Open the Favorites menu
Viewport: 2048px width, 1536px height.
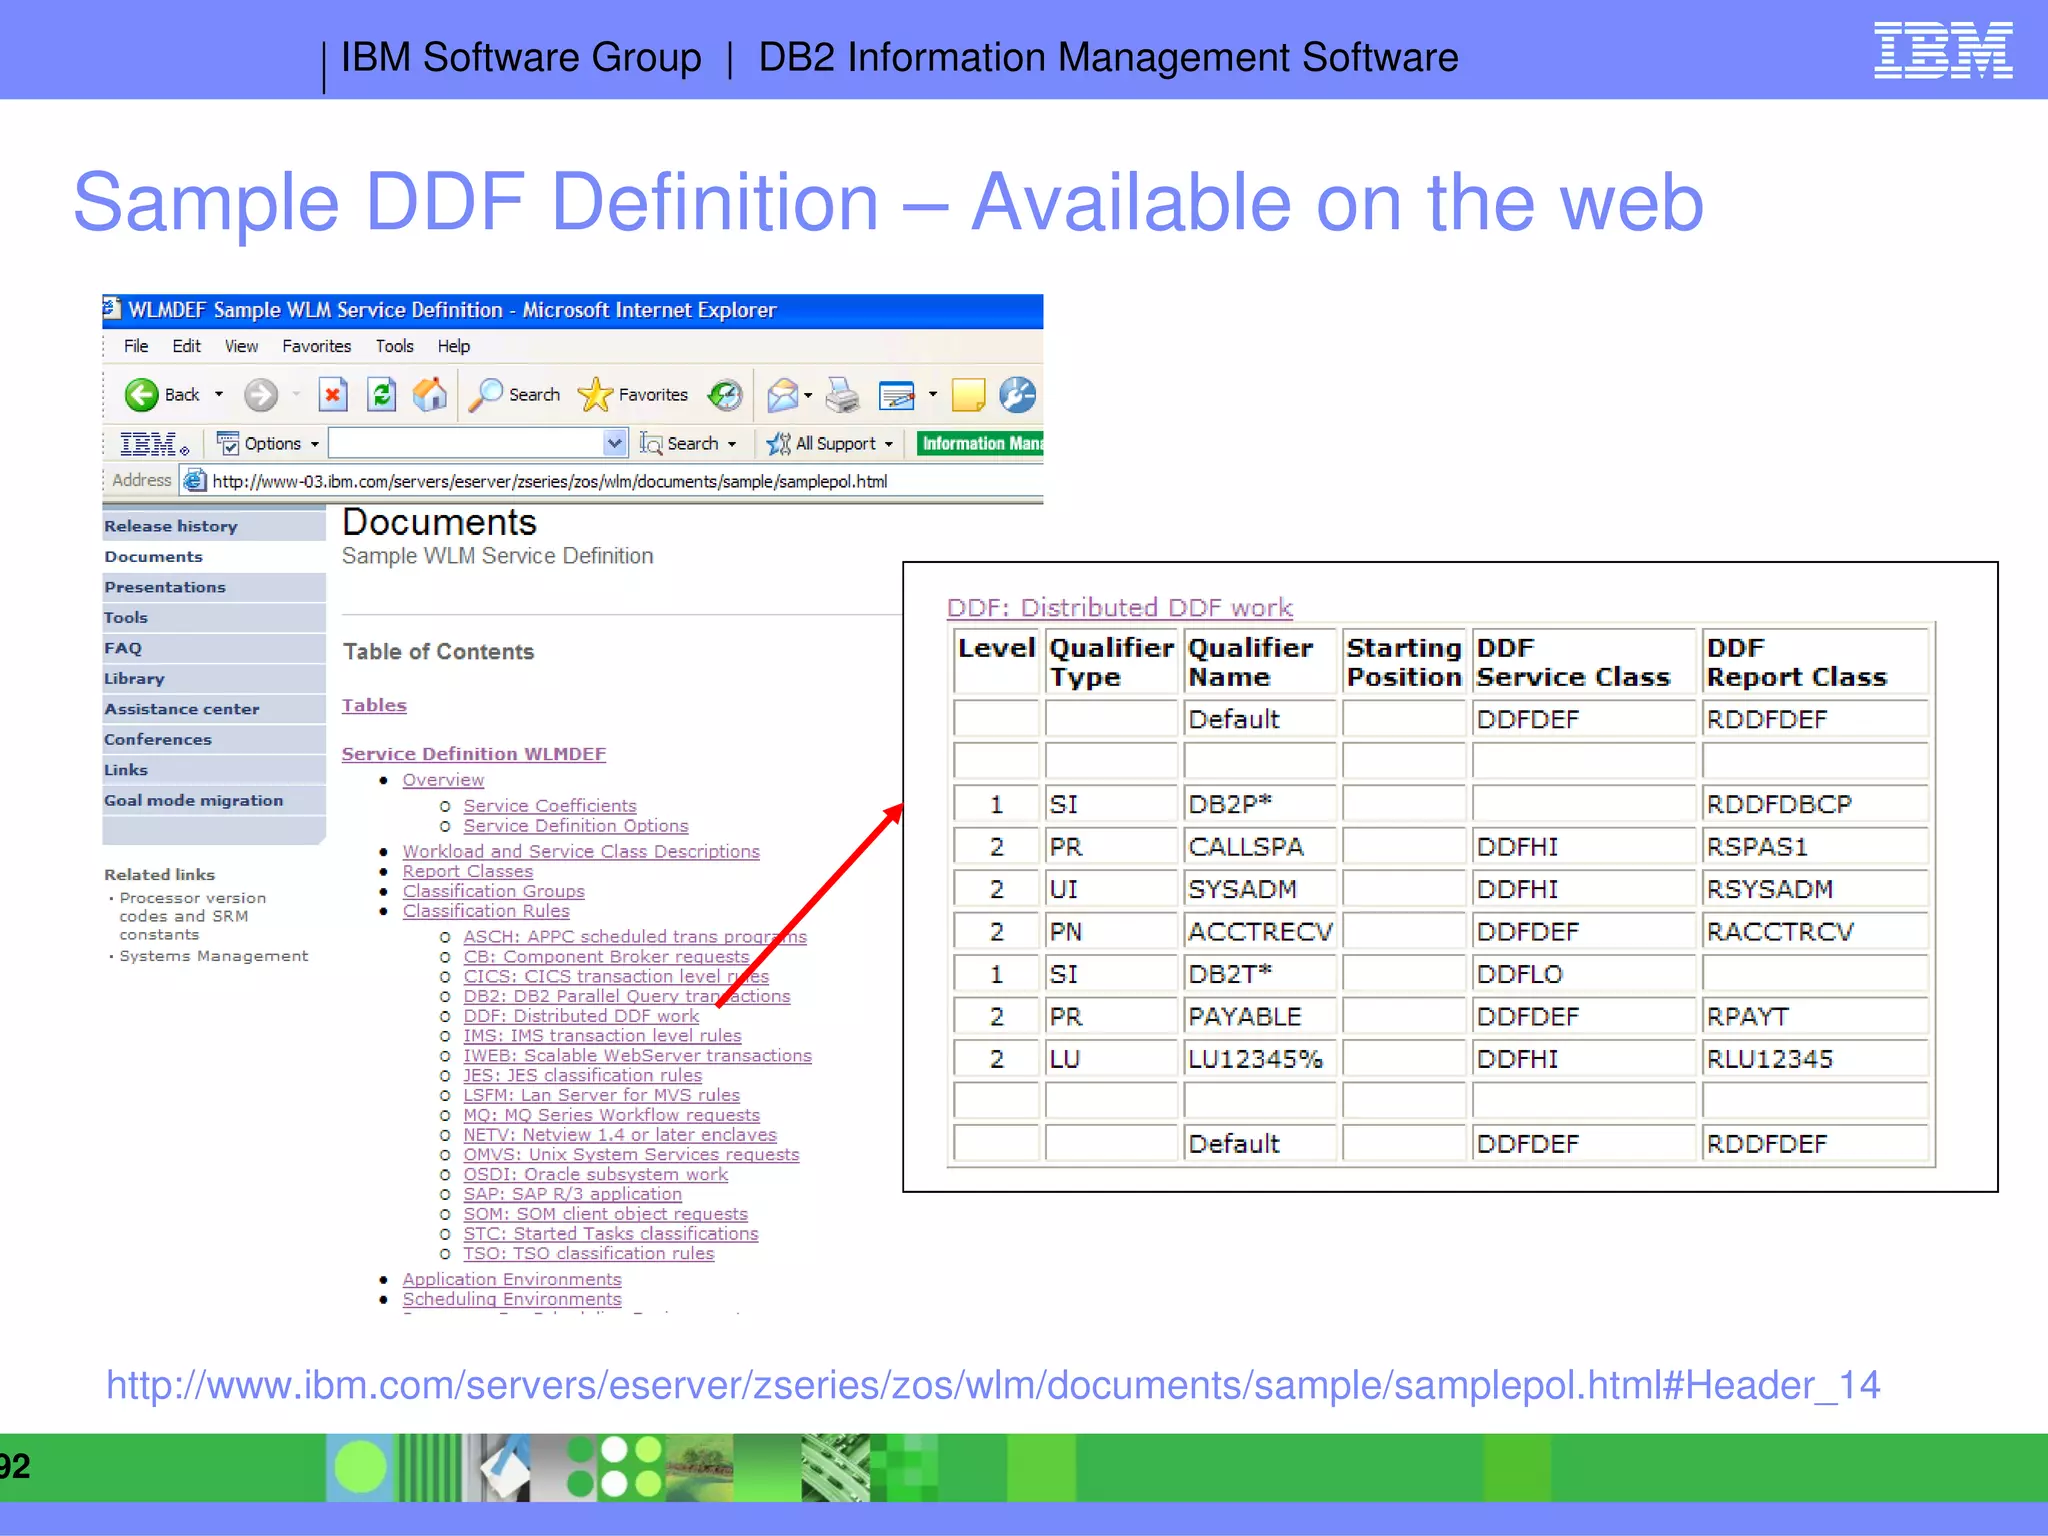tap(317, 346)
